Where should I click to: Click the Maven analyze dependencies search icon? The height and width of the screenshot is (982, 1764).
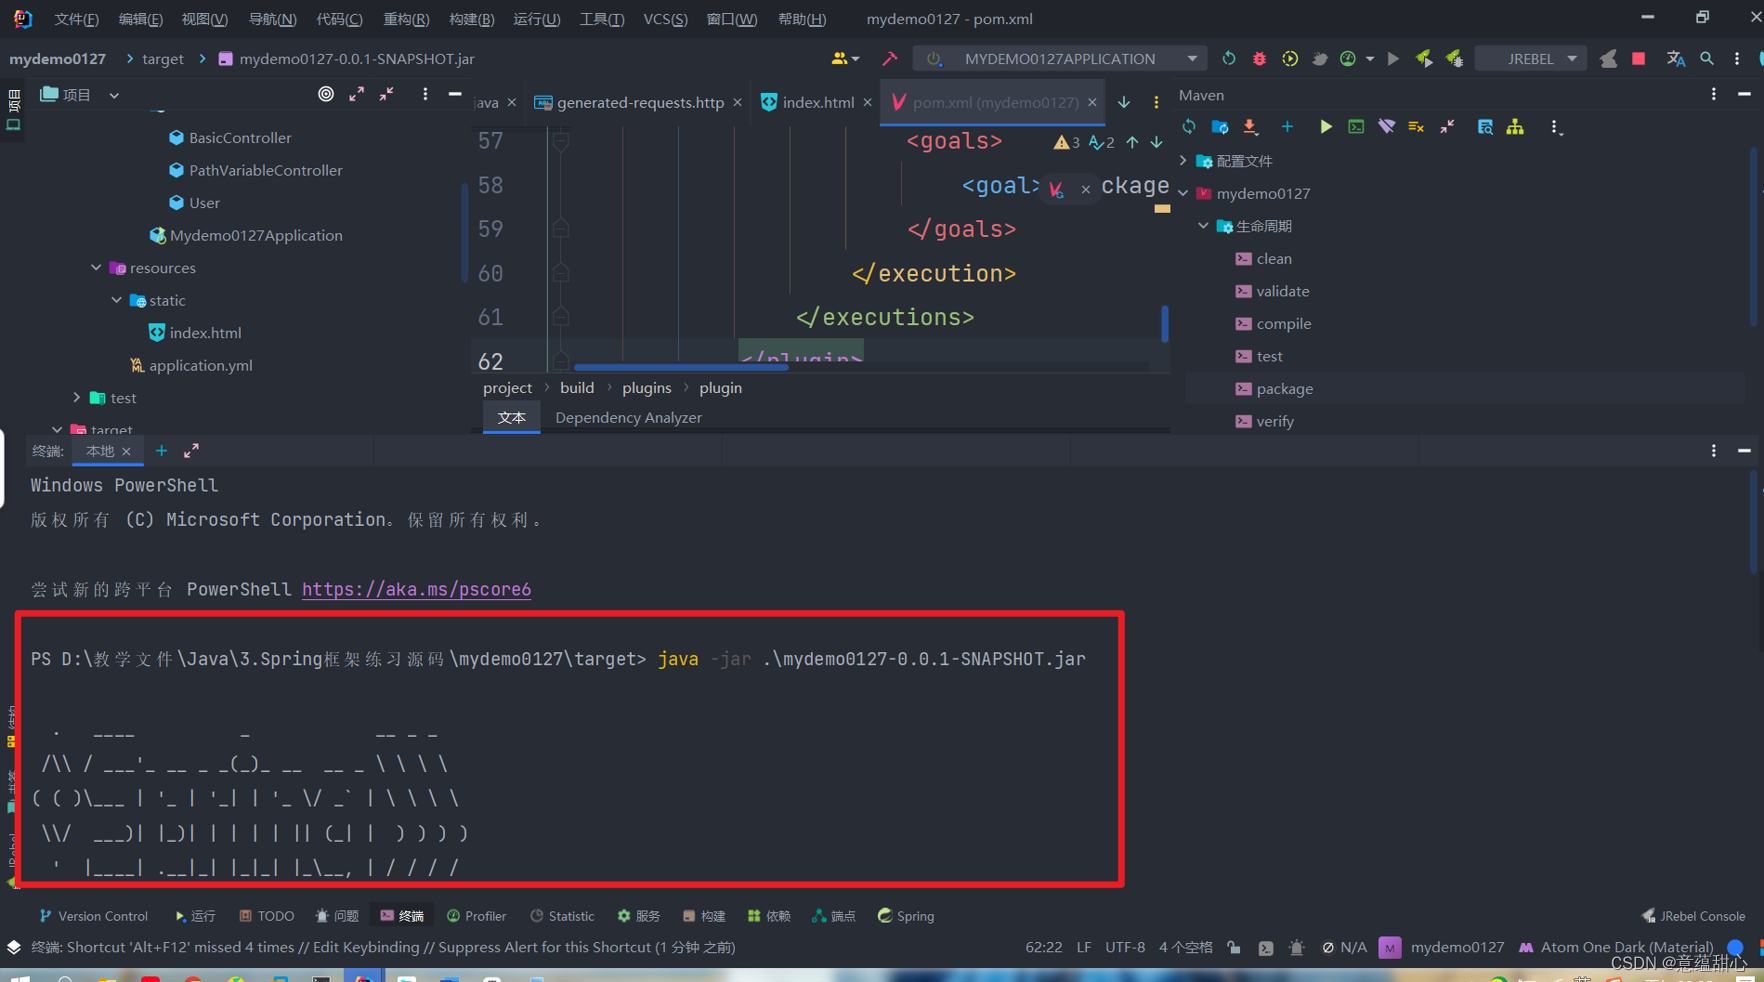pos(1485,127)
